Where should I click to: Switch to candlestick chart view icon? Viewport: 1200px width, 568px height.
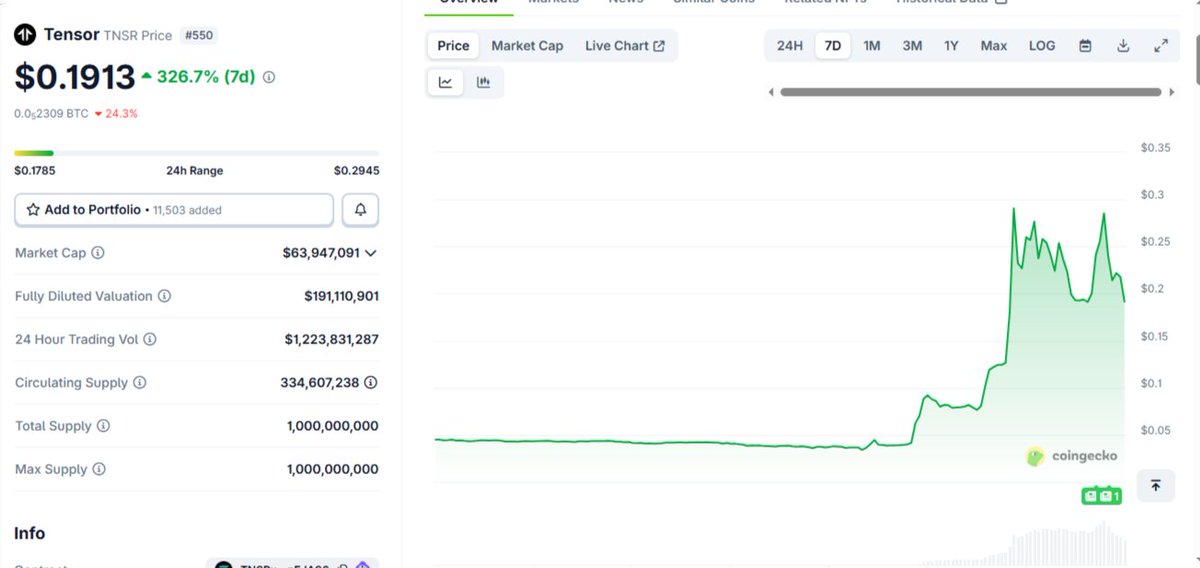click(x=484, y=83)
